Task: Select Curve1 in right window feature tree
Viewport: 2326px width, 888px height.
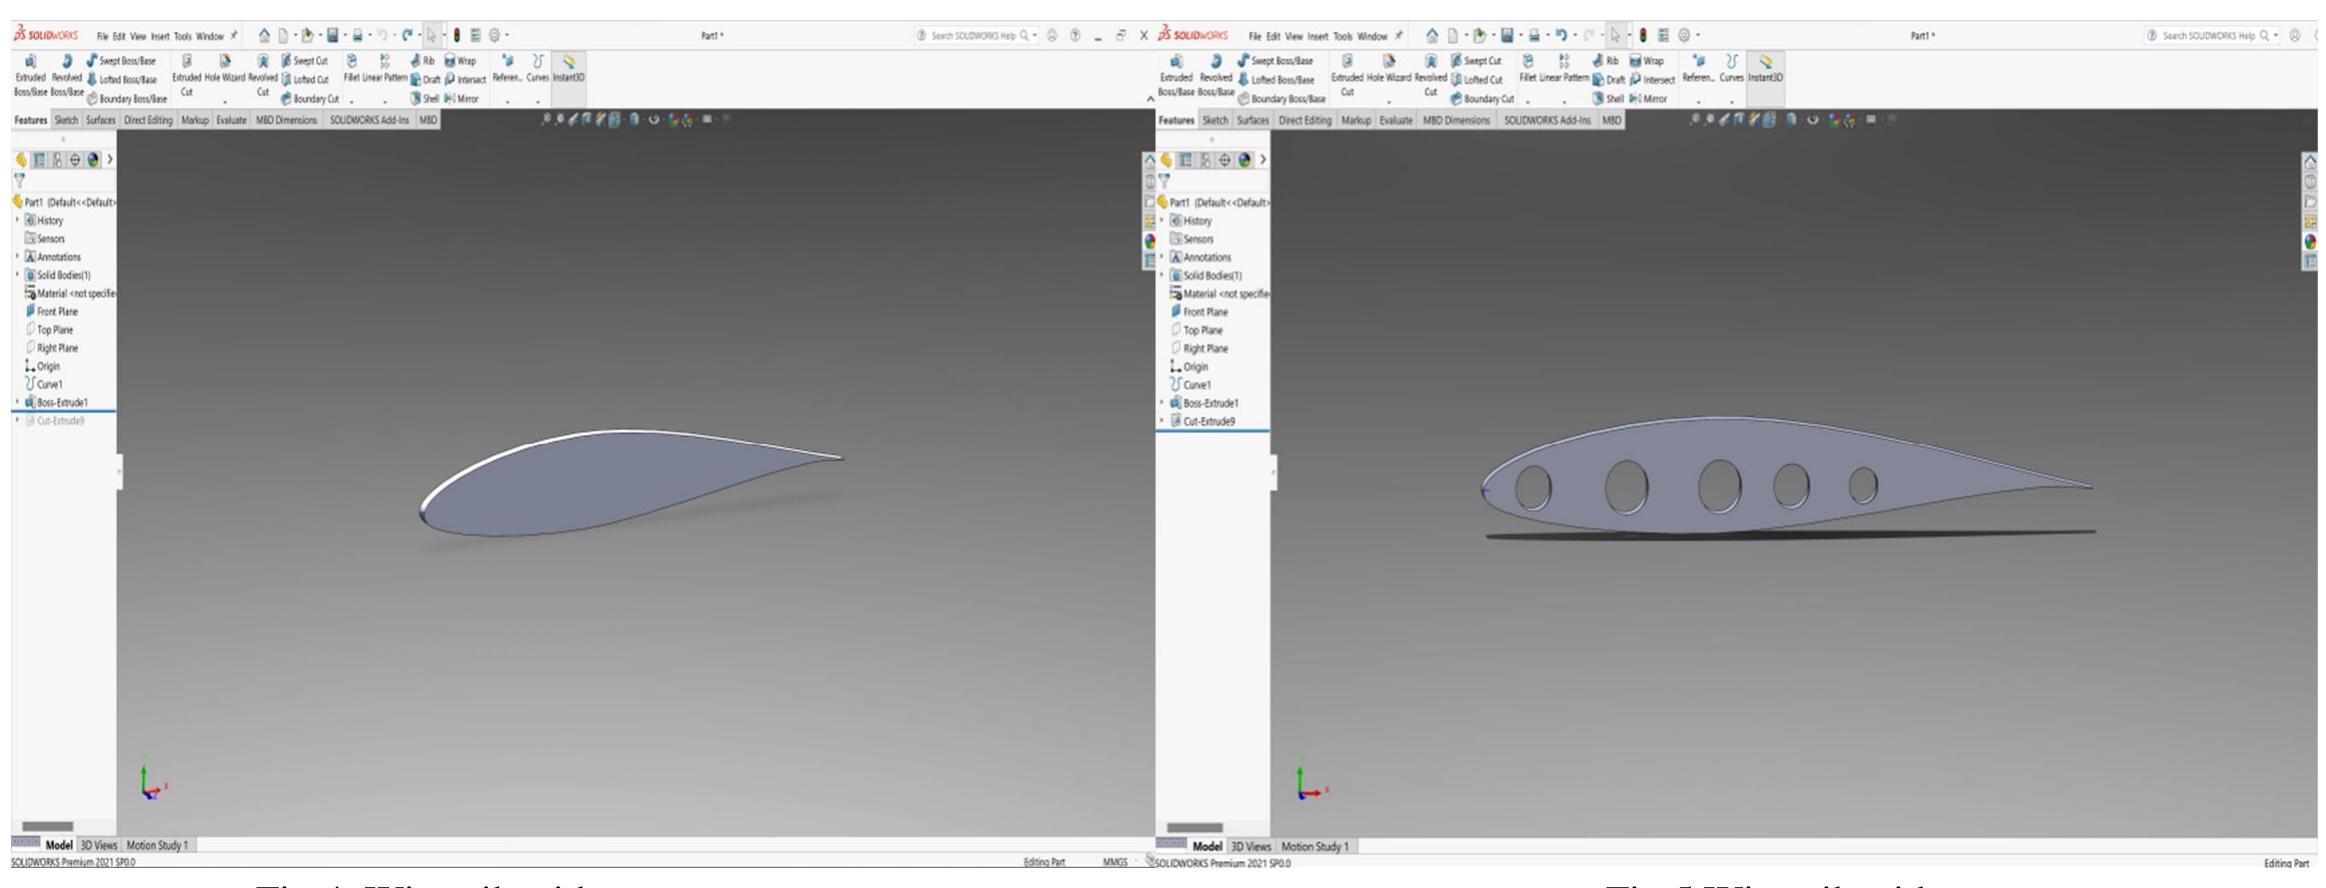Action: click(x=1190, y=384)
